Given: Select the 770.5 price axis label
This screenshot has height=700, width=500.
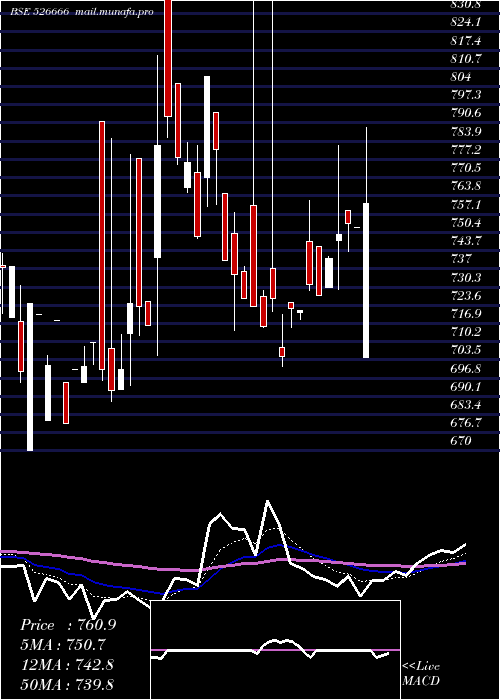Looking at the screenshot, I should [x=466, y=168].
